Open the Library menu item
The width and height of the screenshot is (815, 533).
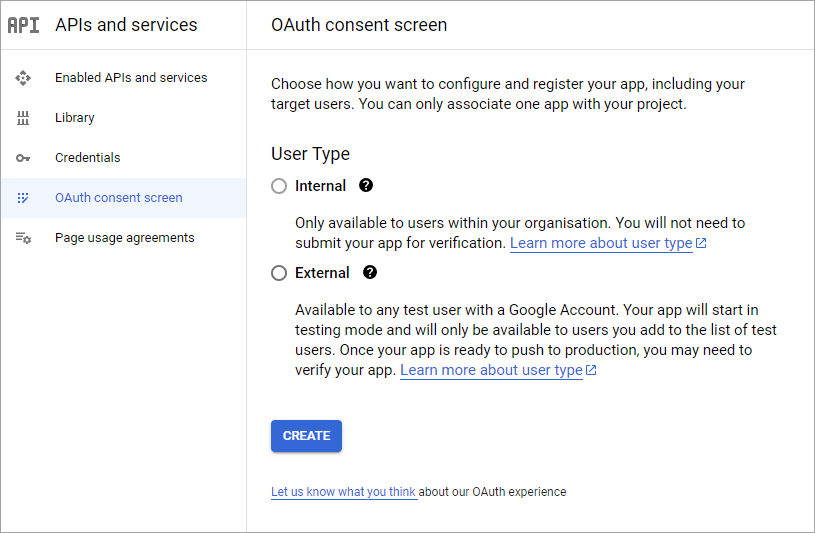pyautogui.click(x=75, y=118)
